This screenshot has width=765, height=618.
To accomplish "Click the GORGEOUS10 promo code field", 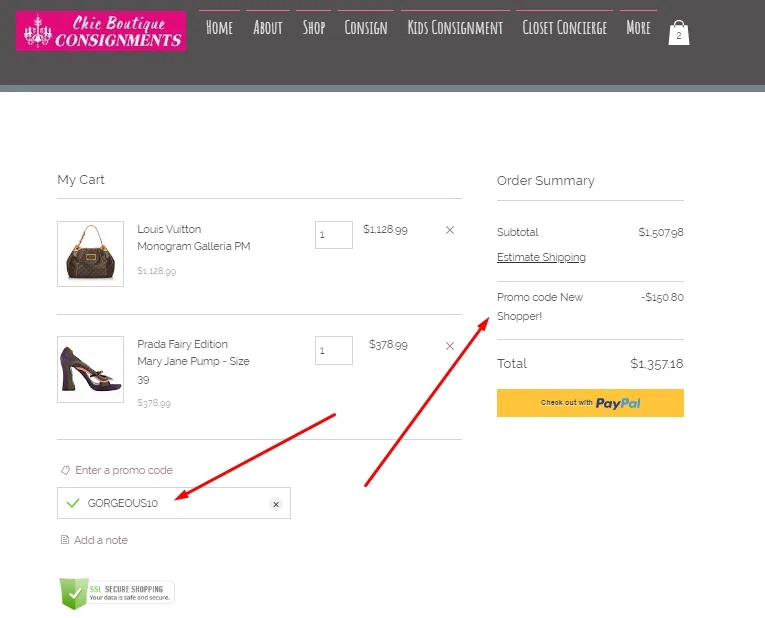I will pyautogui.click(x=174, y=503).
